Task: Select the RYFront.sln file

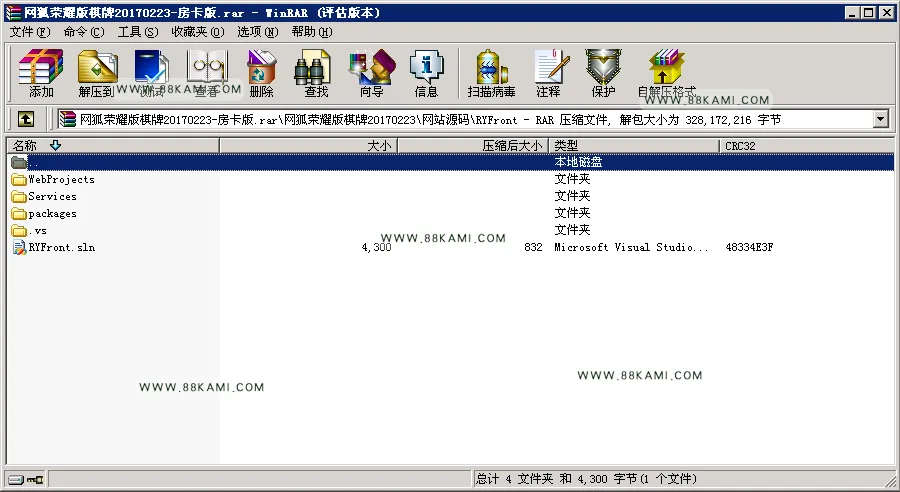Action: tap(61, 247)
